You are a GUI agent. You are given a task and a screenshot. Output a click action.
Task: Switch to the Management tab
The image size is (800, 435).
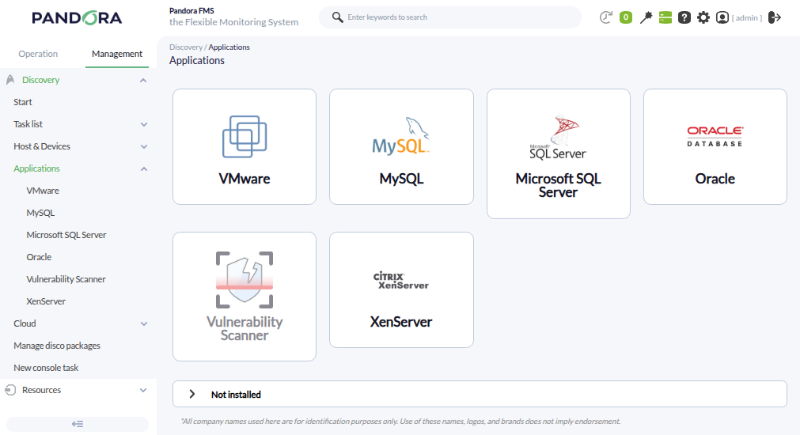[117, 54]
